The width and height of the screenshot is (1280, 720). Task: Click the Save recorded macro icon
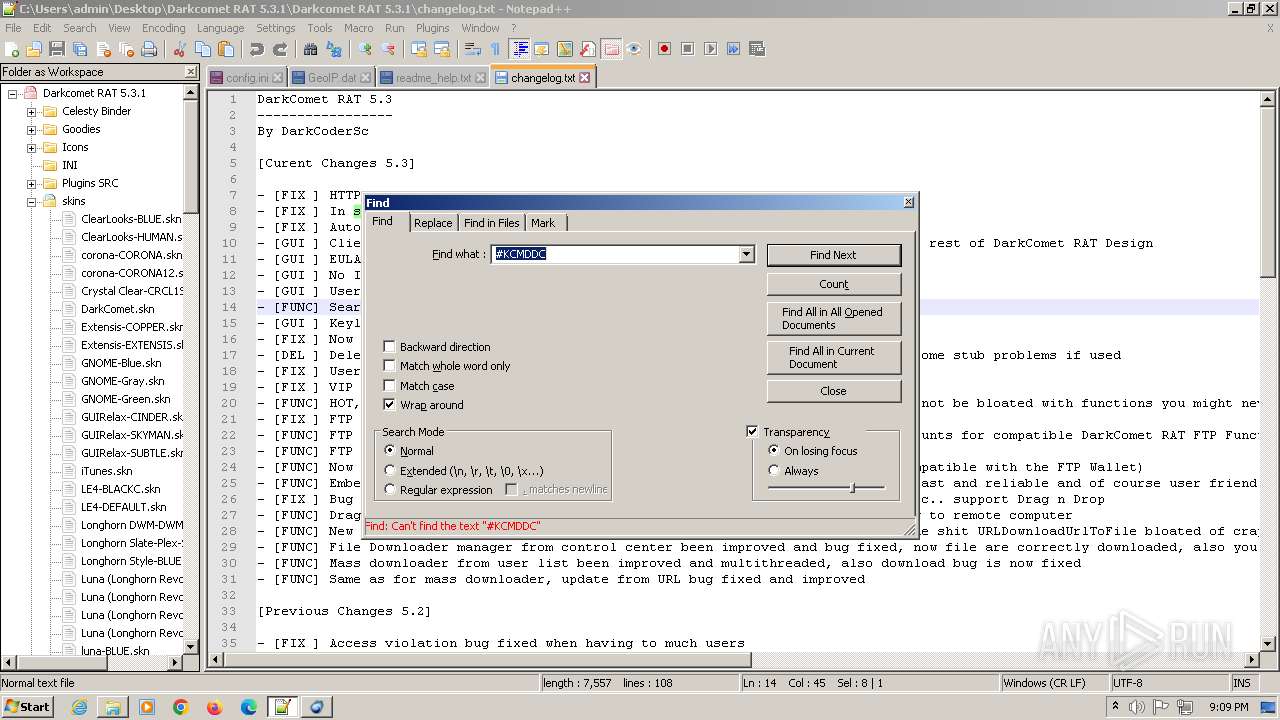(x=757, y=49)
